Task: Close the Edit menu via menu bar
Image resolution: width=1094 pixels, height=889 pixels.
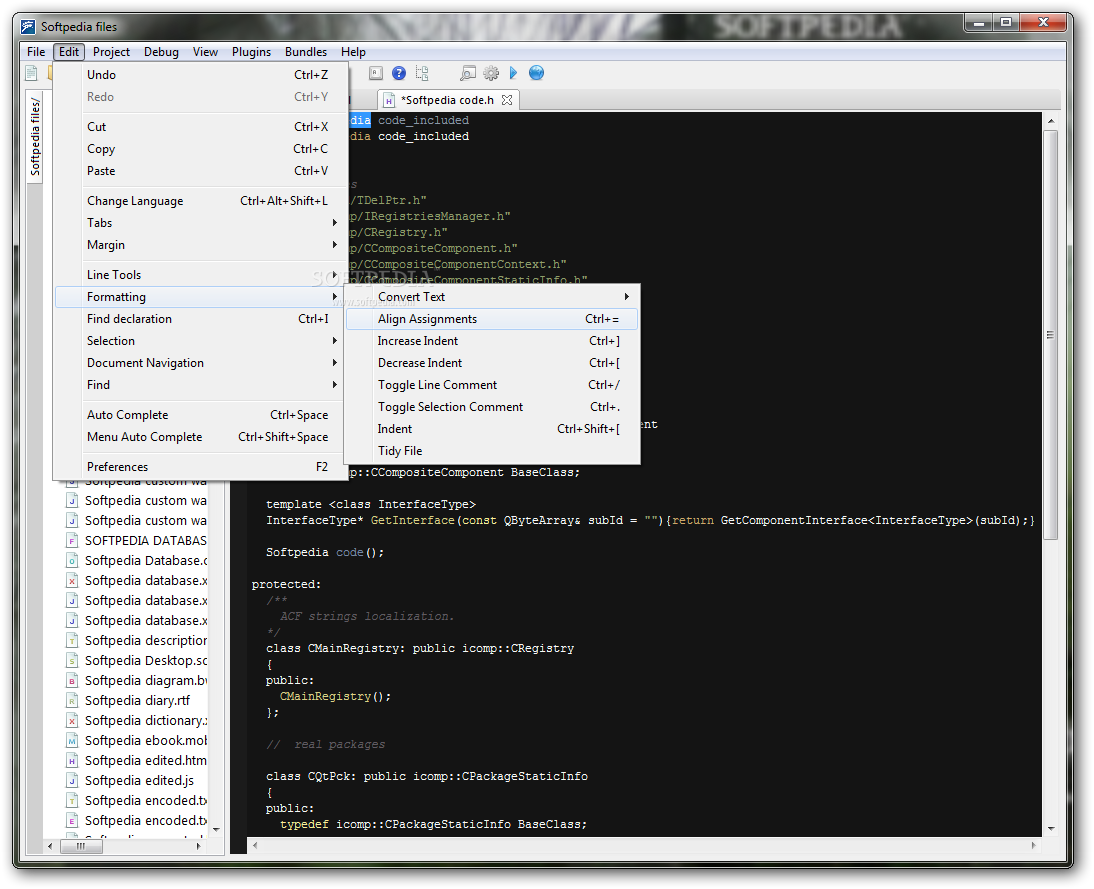Action: click(x=69, y=52)
